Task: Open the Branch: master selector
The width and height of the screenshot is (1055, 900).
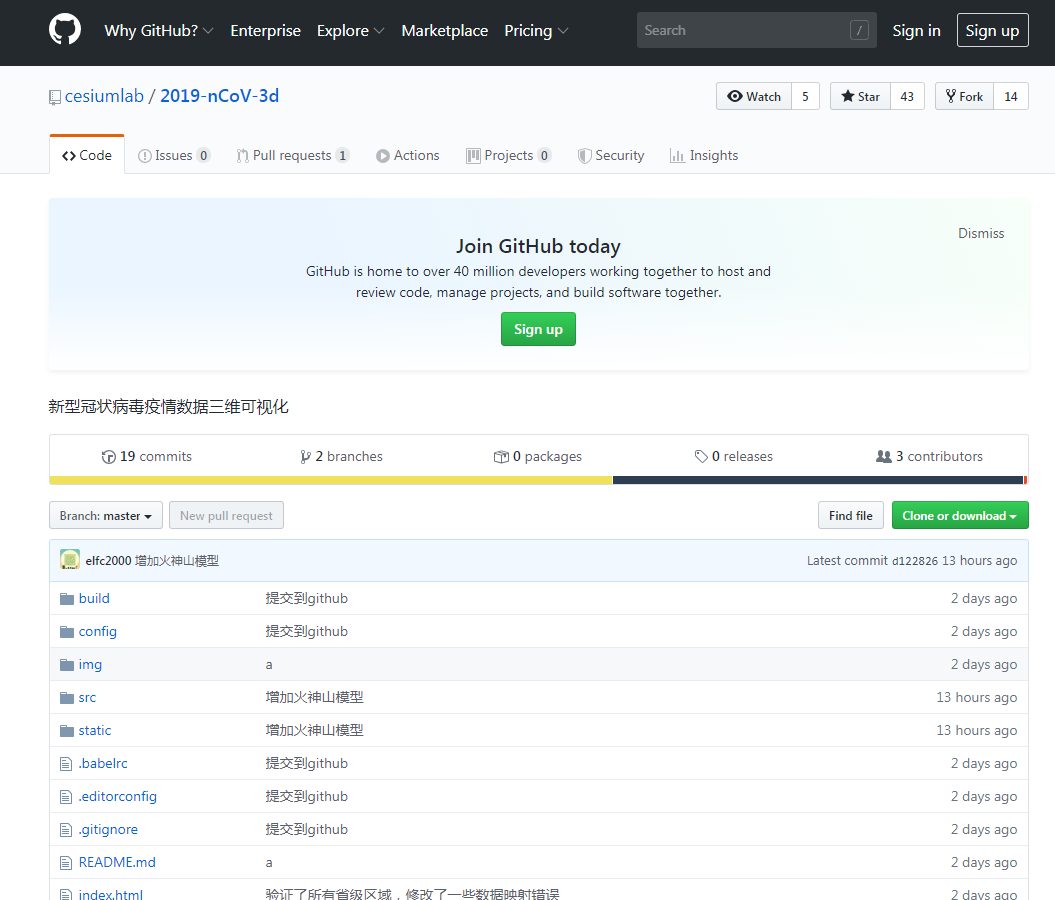Action: pos(106,515)
